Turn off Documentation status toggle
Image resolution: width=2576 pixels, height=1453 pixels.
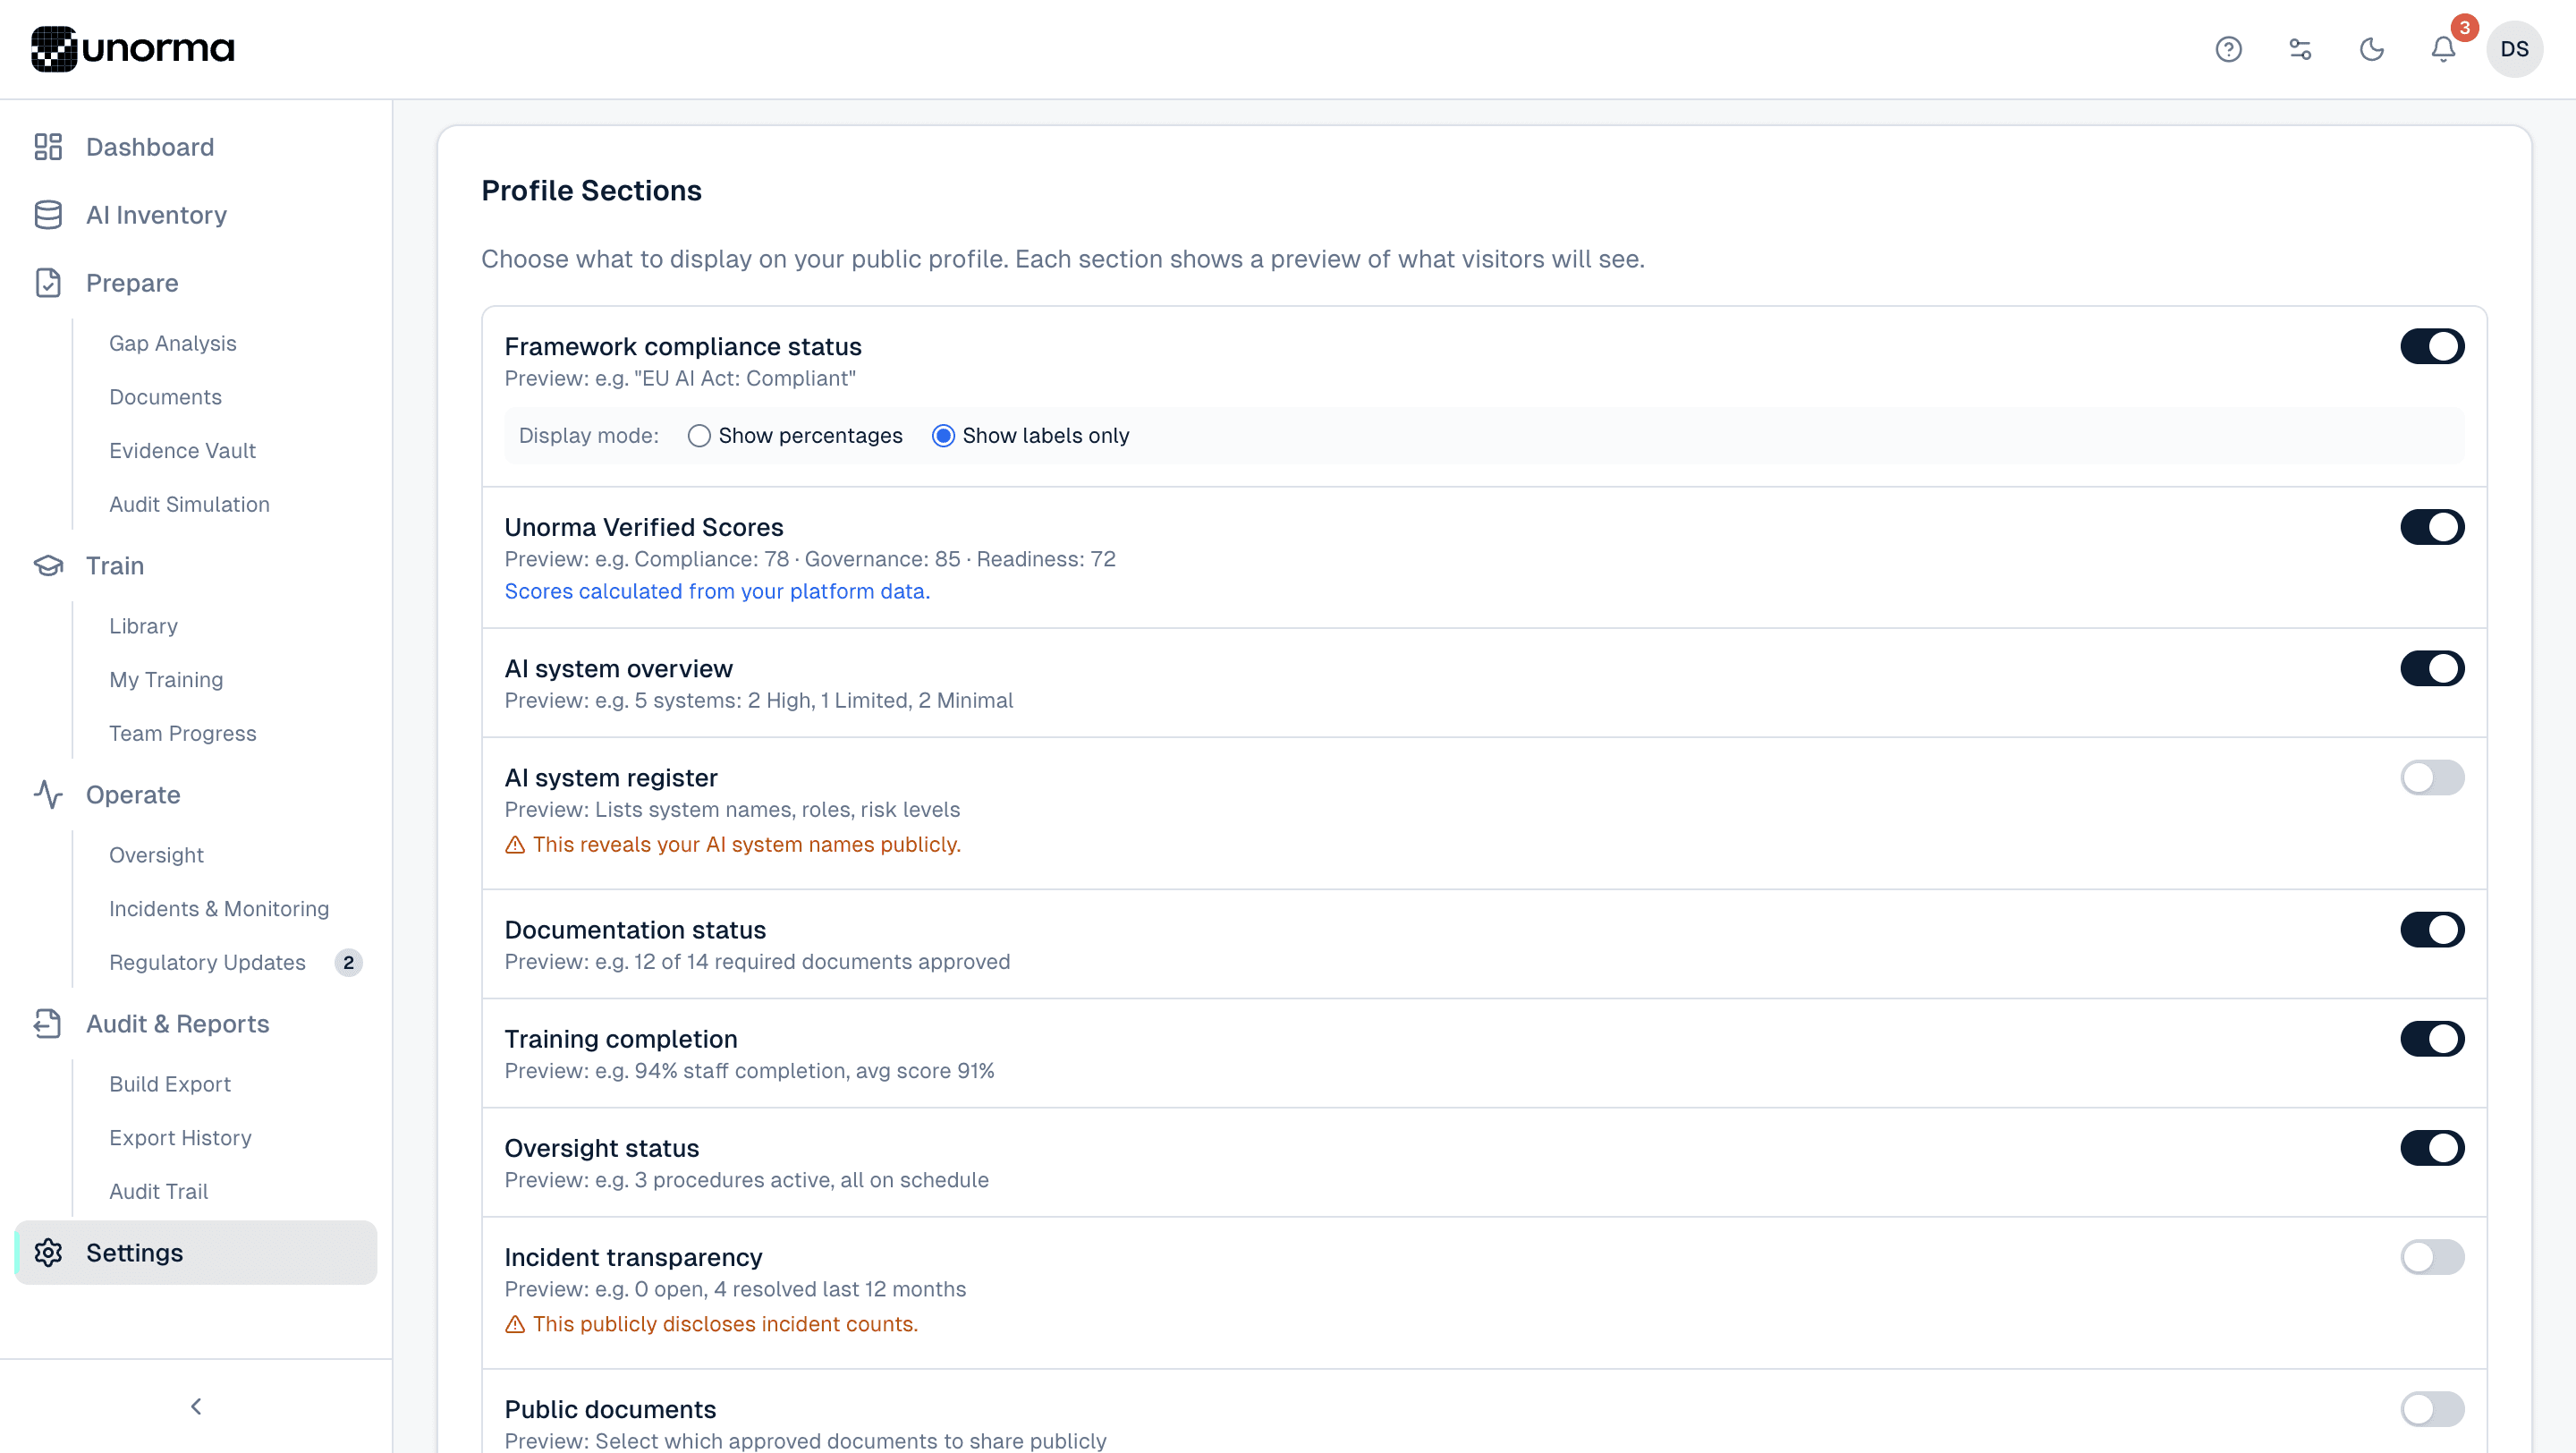2432,930
